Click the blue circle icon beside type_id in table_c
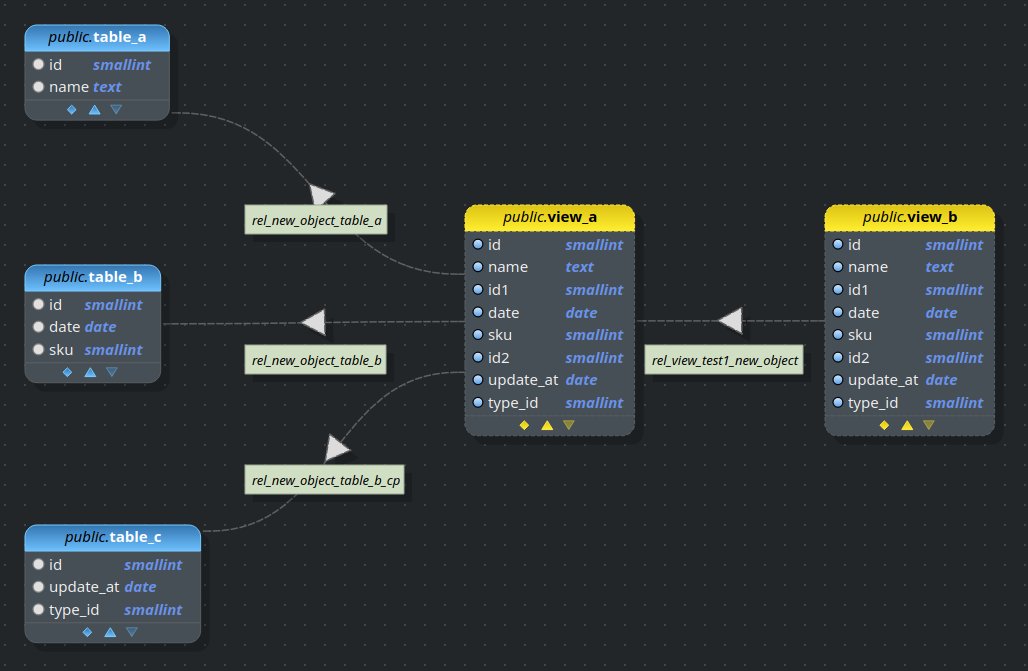 pos(41,609)
